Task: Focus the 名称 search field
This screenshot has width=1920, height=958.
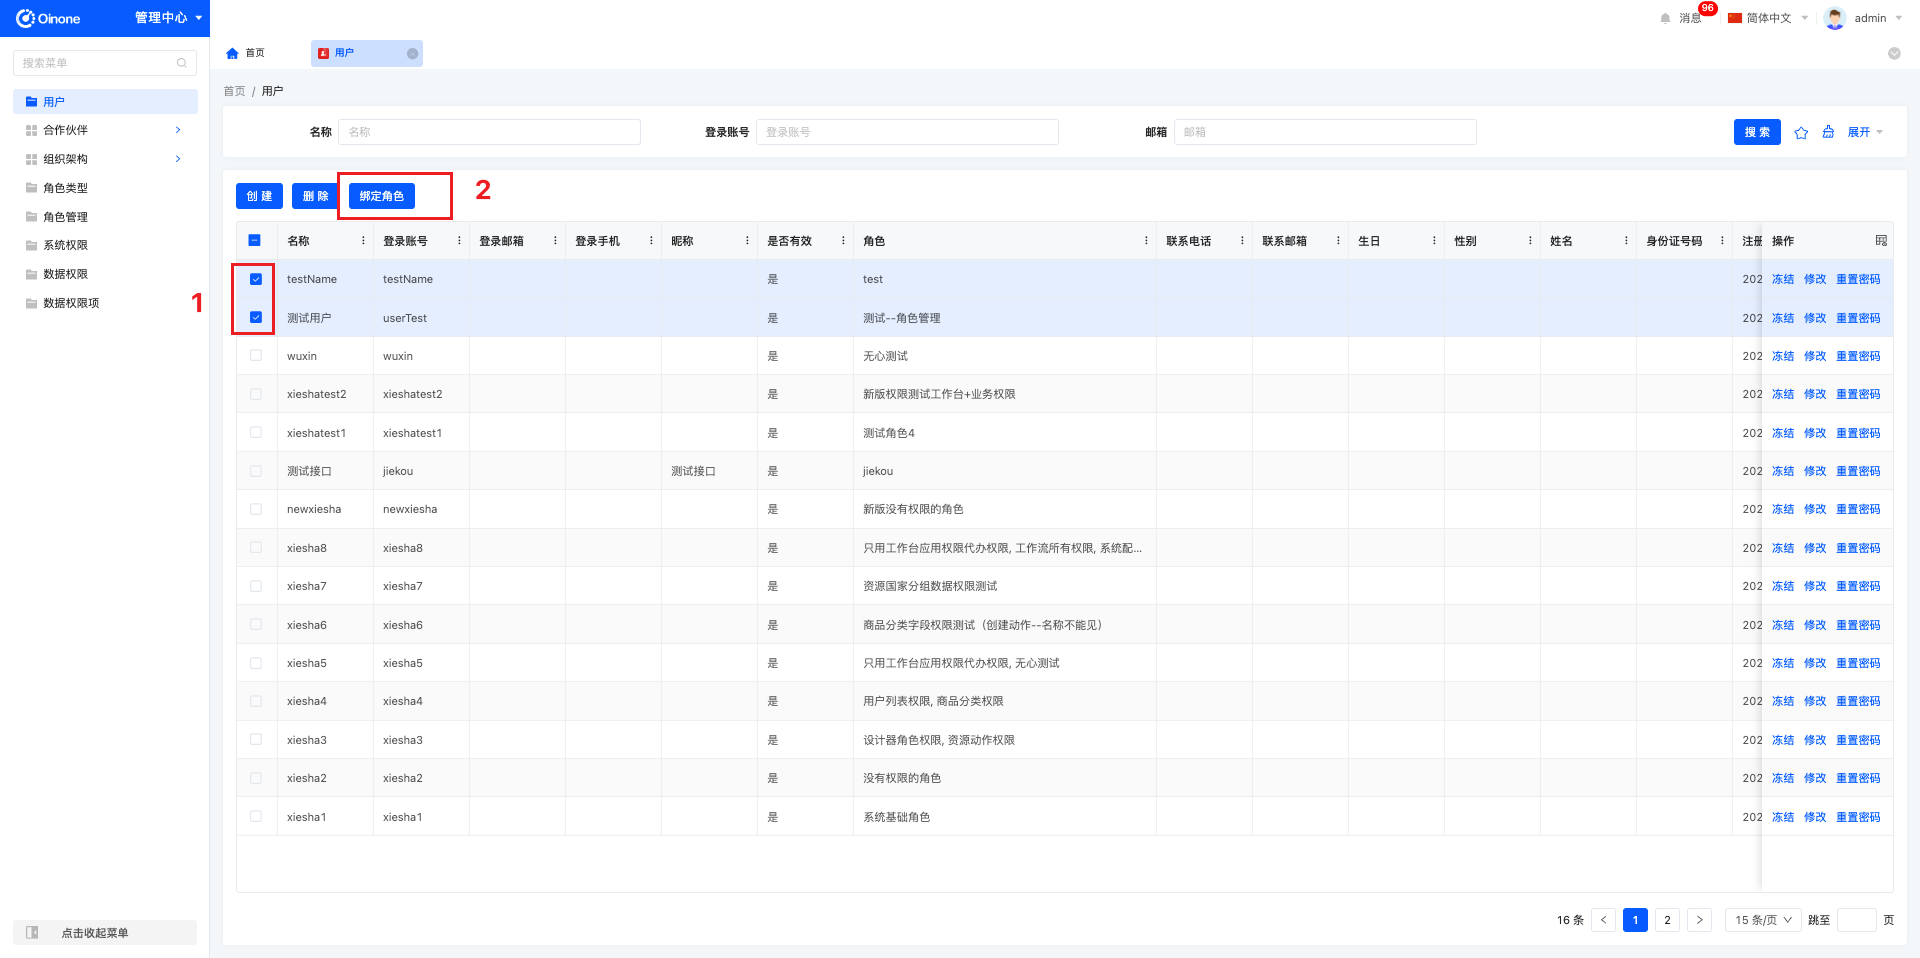Action: pyautogui.click(x=489, y=132)
